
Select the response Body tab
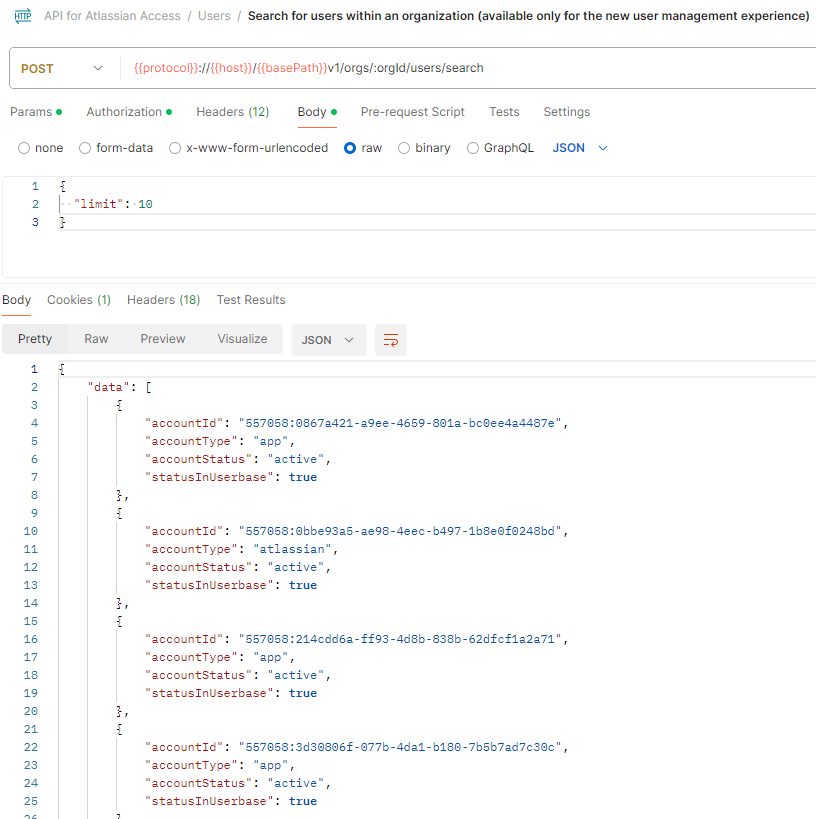tap(17, 300)
